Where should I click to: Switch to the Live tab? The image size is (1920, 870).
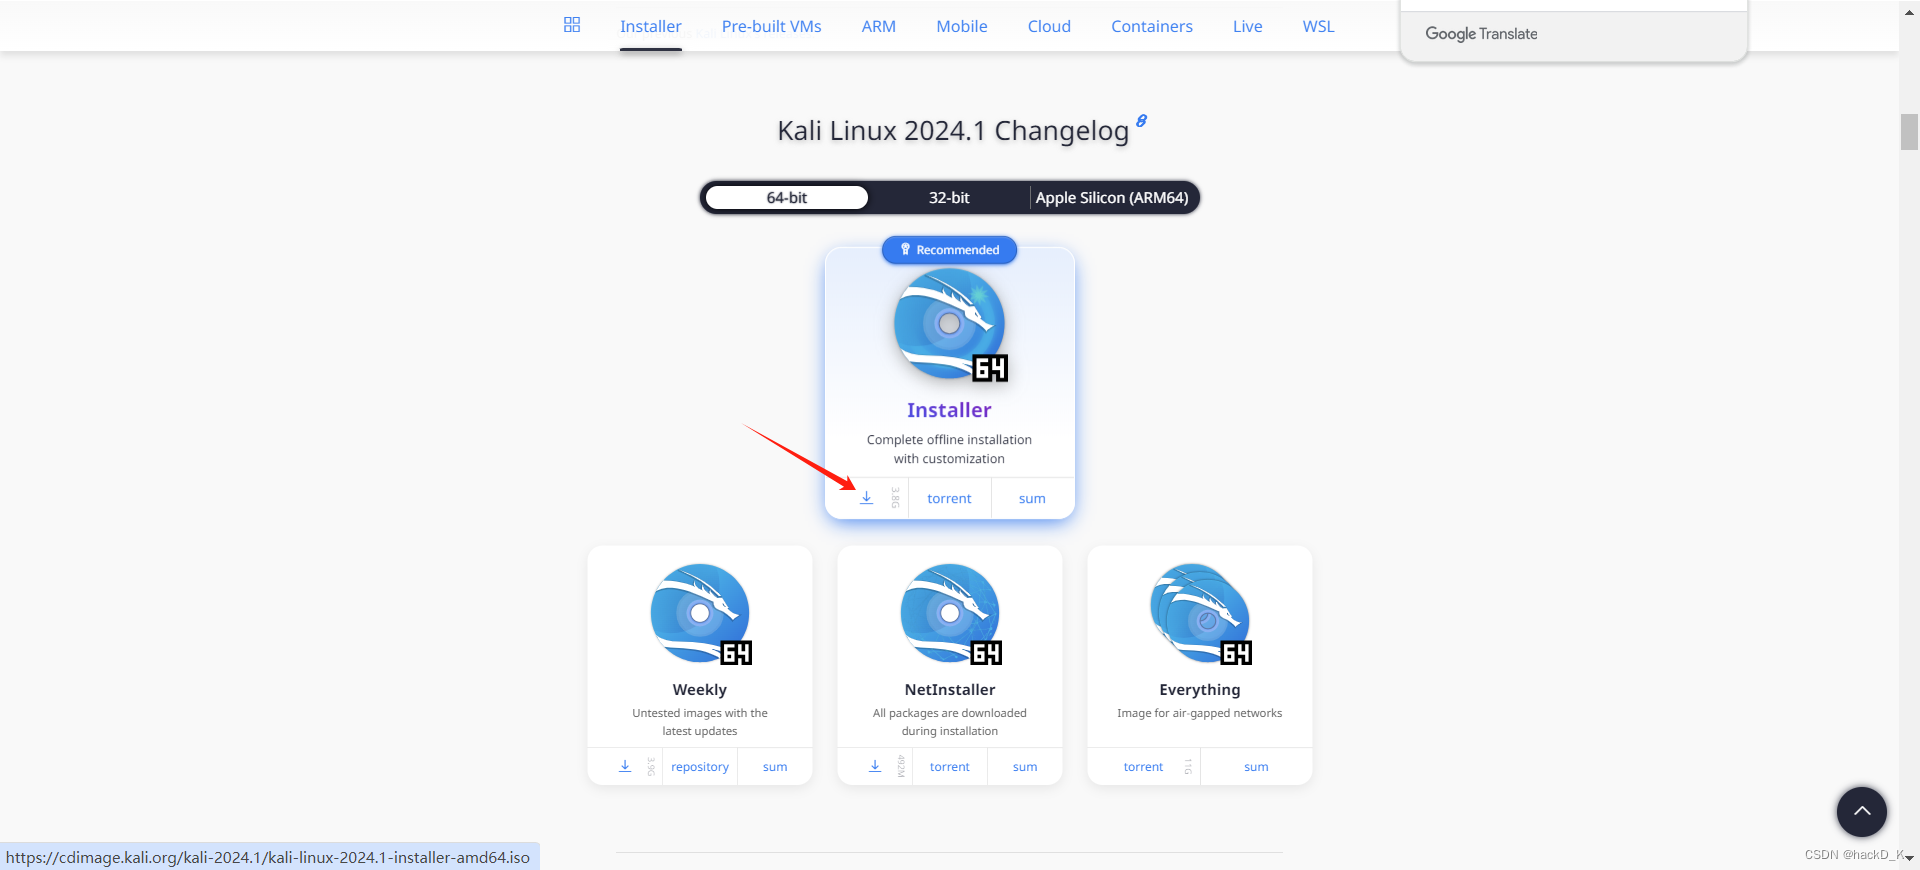tap(1247, 27)
